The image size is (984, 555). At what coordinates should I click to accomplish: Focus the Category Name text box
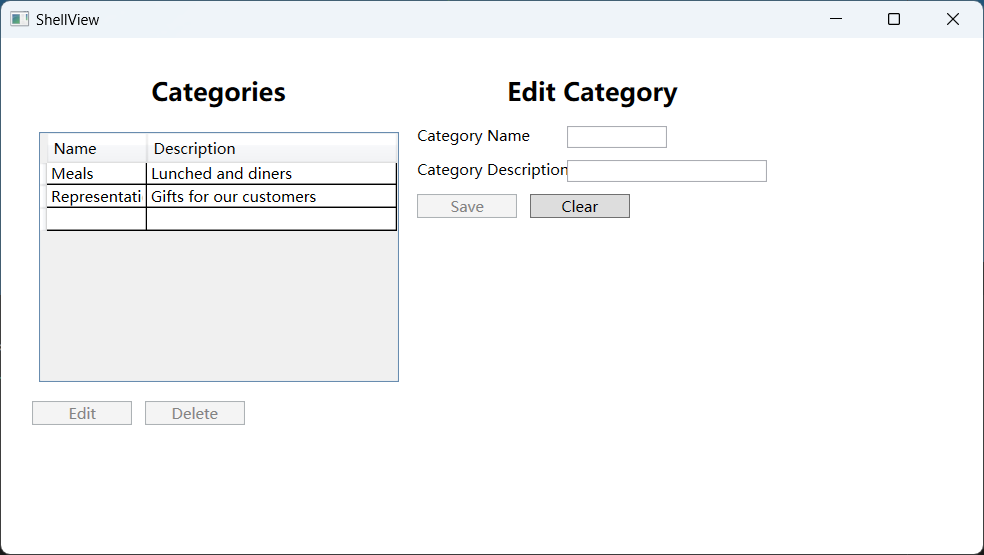pos(616,137)
